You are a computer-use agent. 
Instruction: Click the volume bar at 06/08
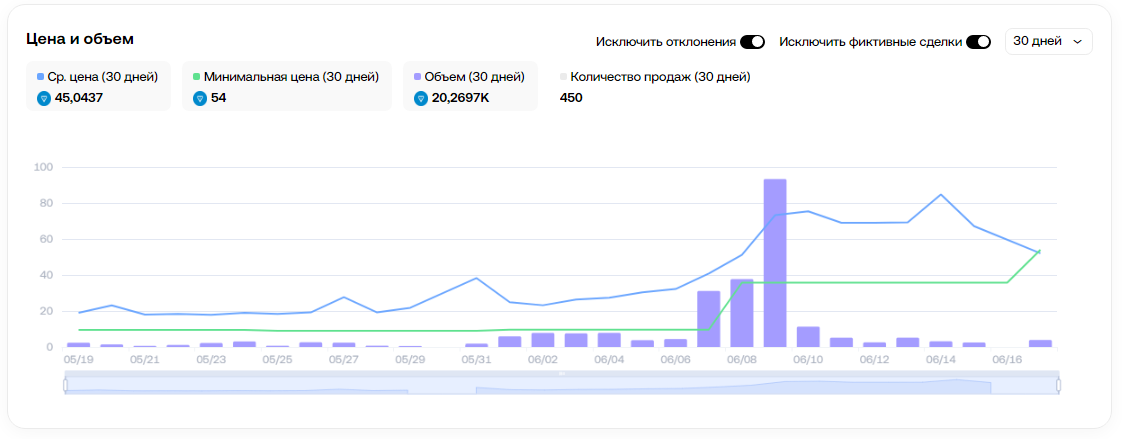742,313
